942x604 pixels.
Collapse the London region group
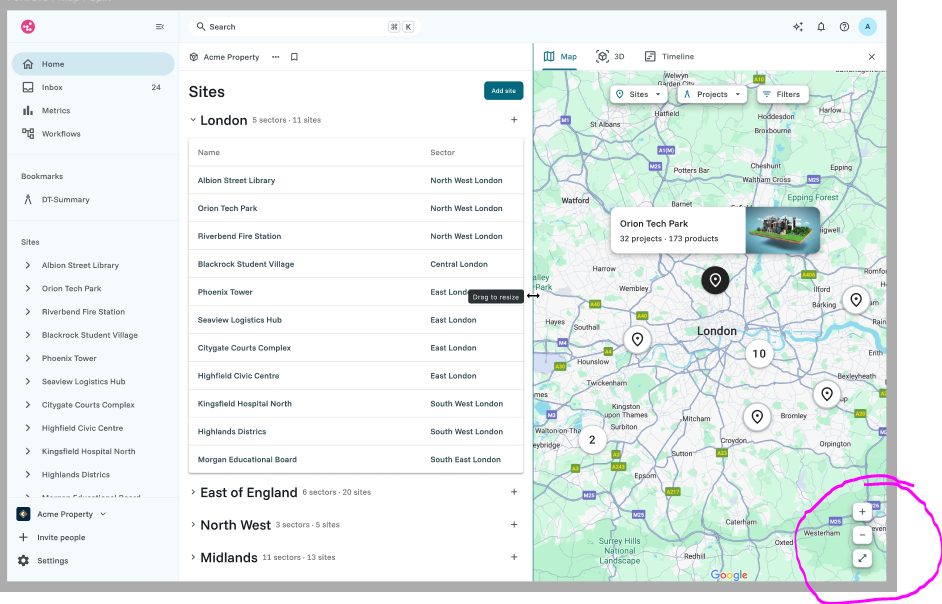click(193, 120)
